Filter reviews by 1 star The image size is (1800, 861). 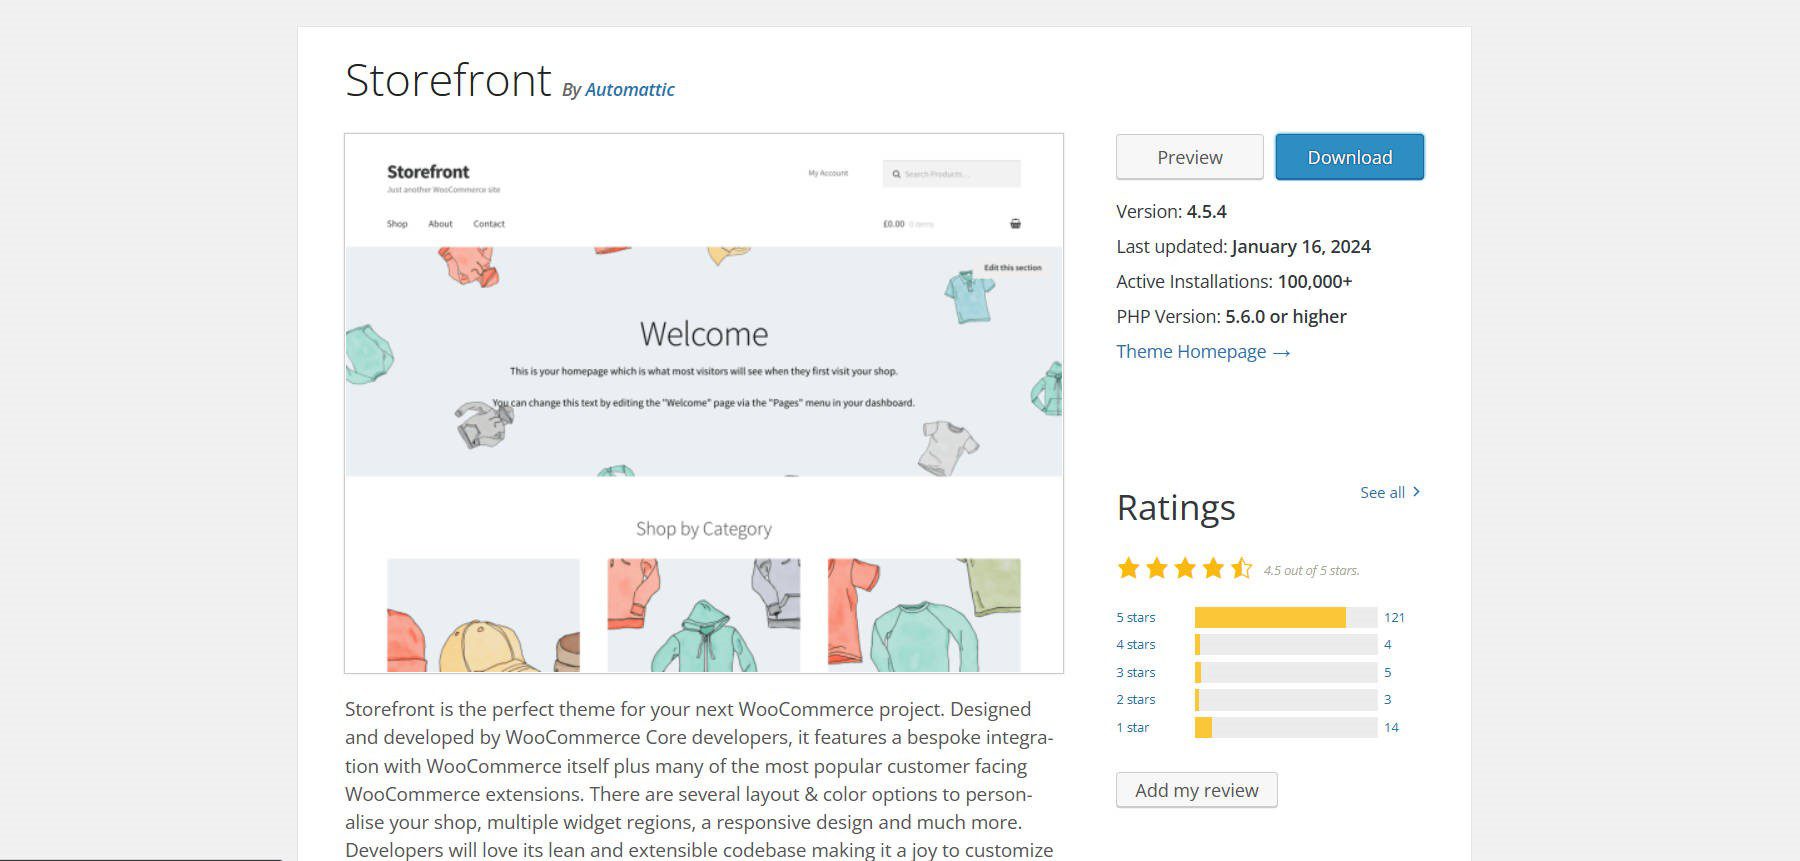pos(1133,727)
